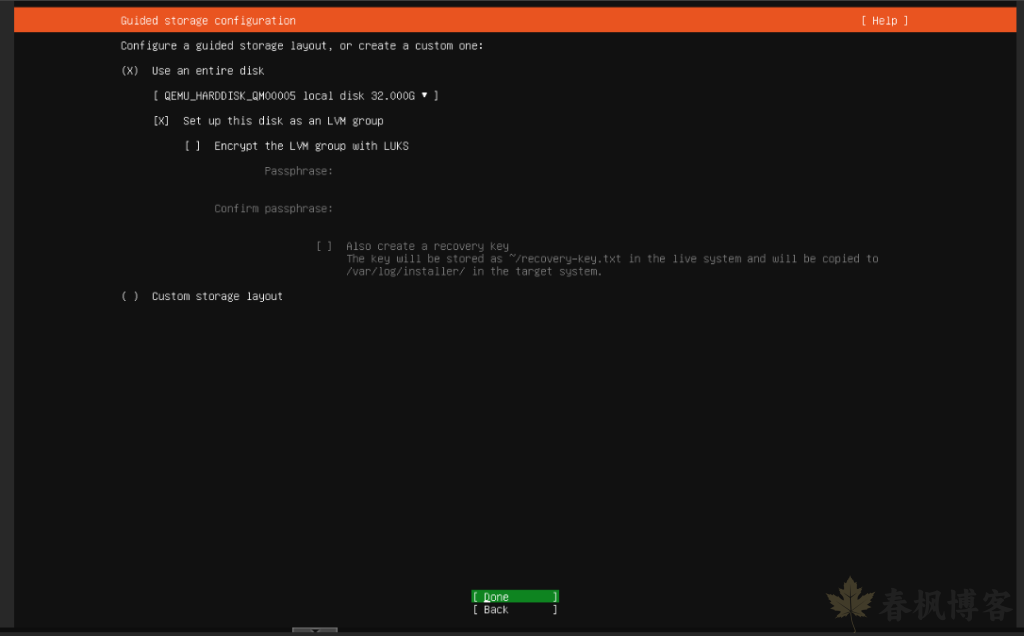Go back to the previous installer step
The image size is (1024, 636).
point(514,609)
